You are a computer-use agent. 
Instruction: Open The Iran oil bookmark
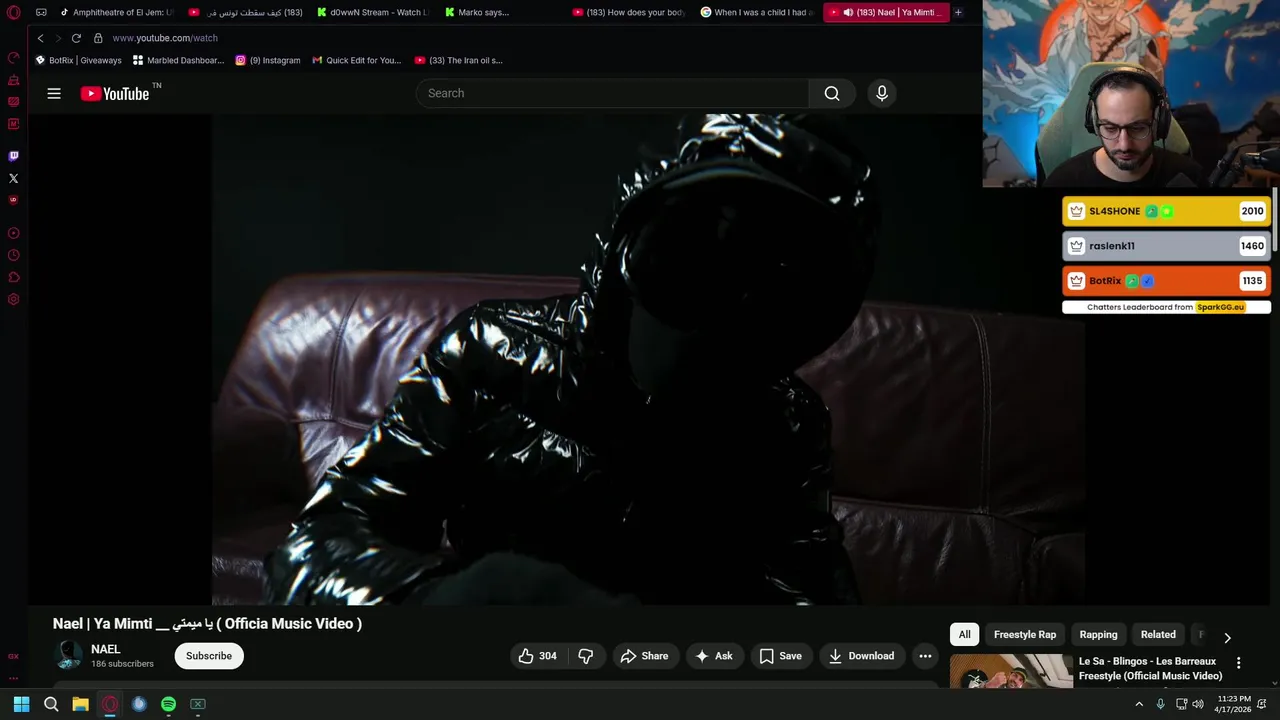(x=458, y=60)
